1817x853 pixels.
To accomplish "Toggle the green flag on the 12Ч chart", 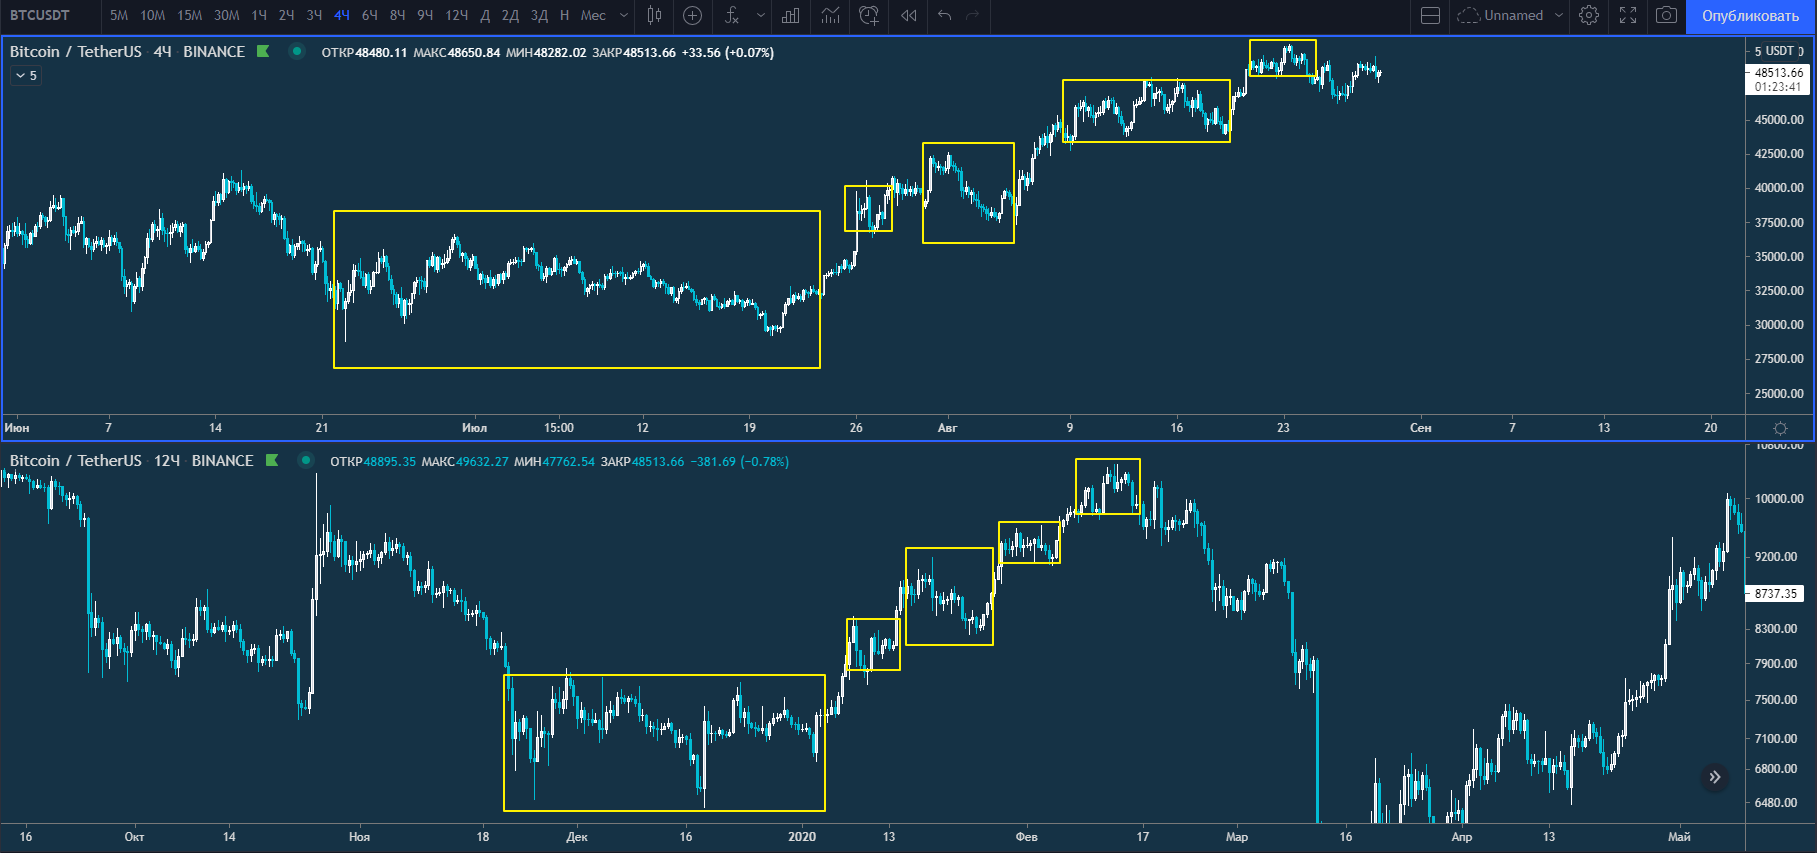I will point(272,461).
